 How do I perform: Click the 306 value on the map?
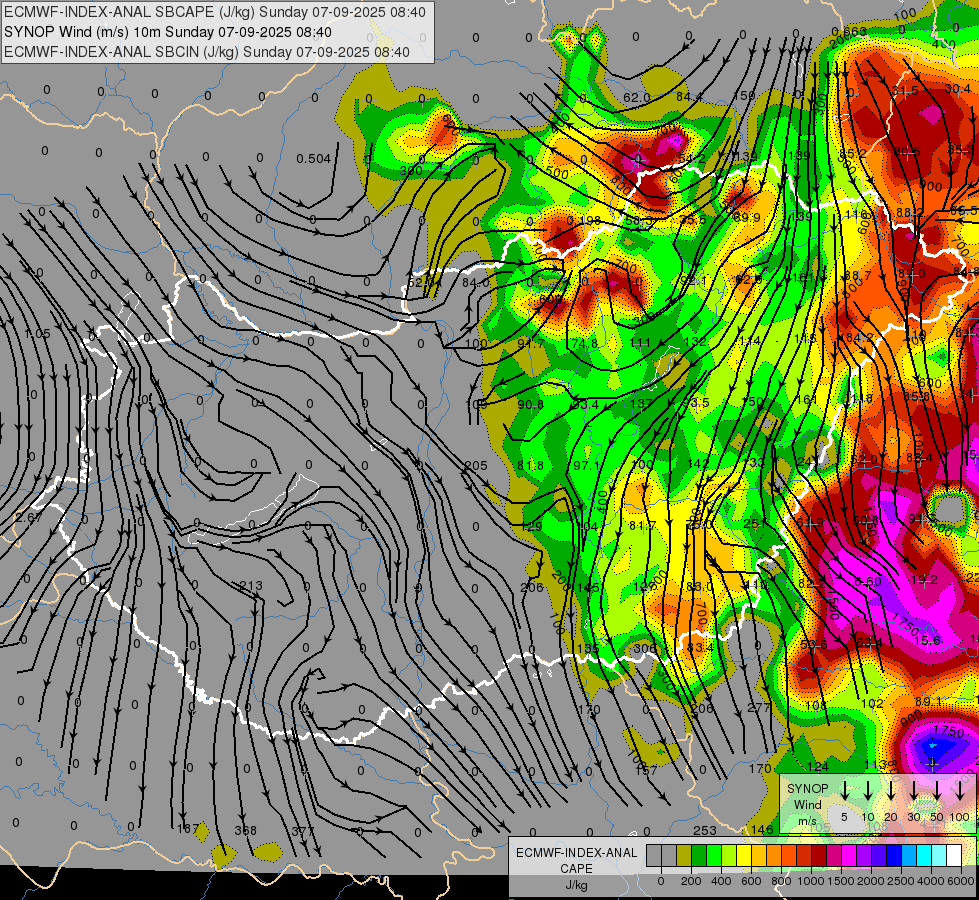click(x=645, y=648)
